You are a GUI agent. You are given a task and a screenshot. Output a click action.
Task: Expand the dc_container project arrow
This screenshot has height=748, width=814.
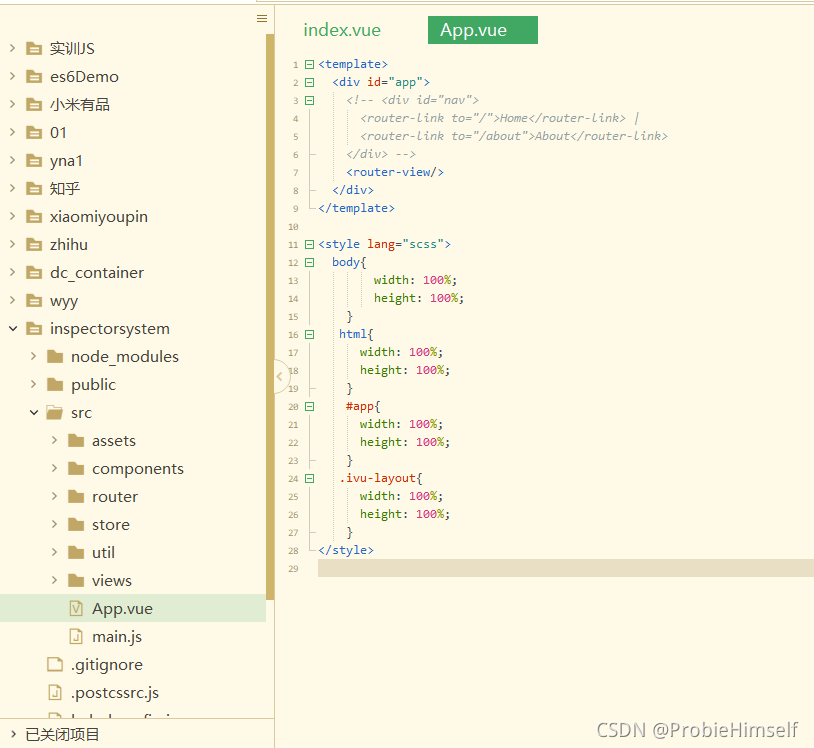point(12,273)
